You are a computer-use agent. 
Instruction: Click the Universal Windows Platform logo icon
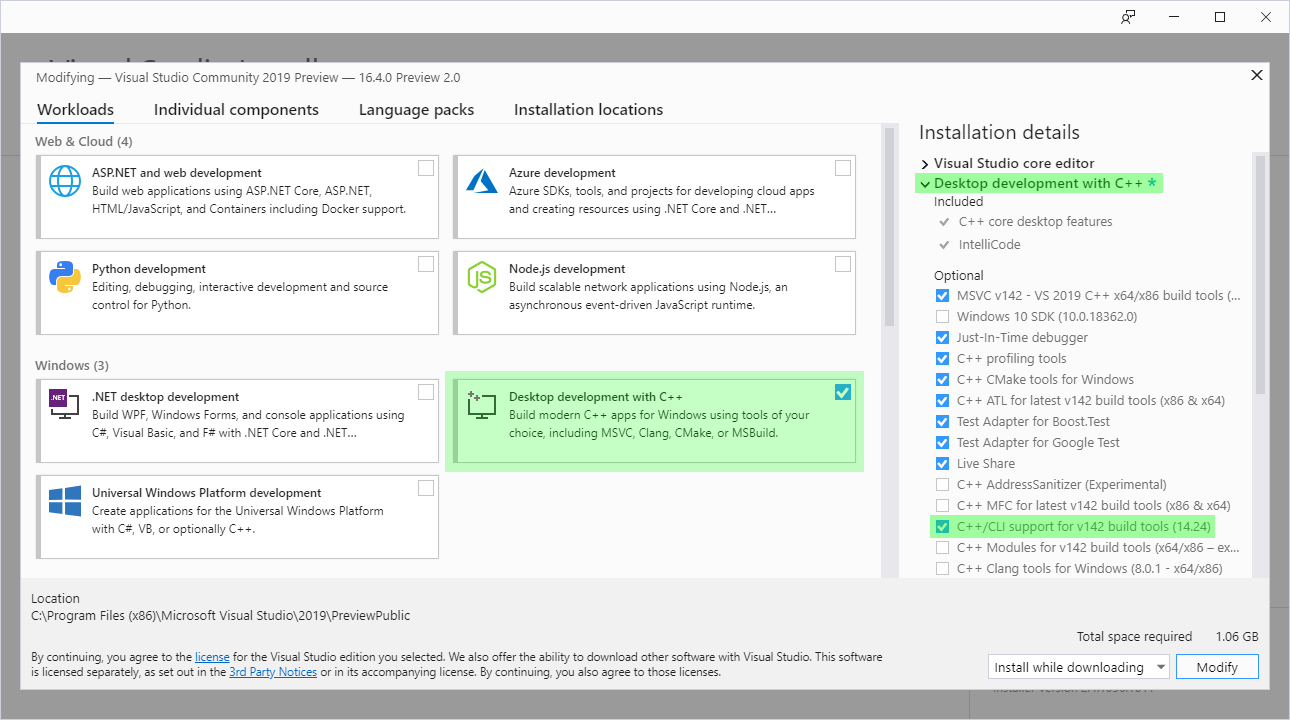tap(65, 501)
